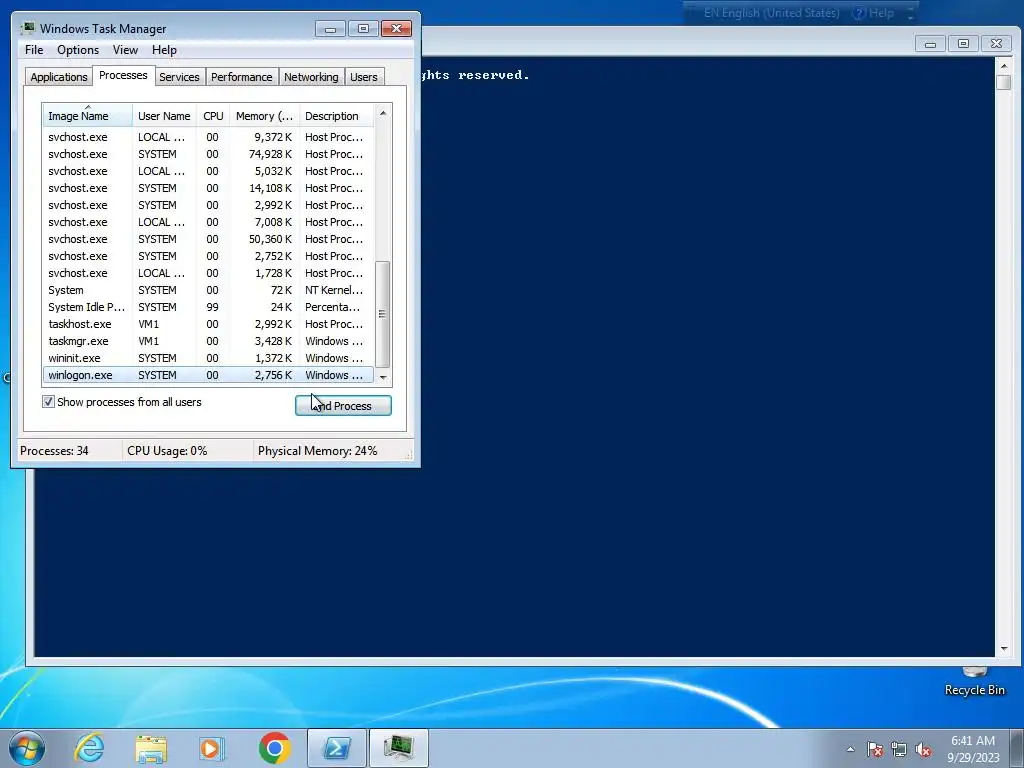This screenshot has width=1024, height=768.
Task: Open the Help menu in Task Manager
Action: pyautogui.click(x=164, y=50)
